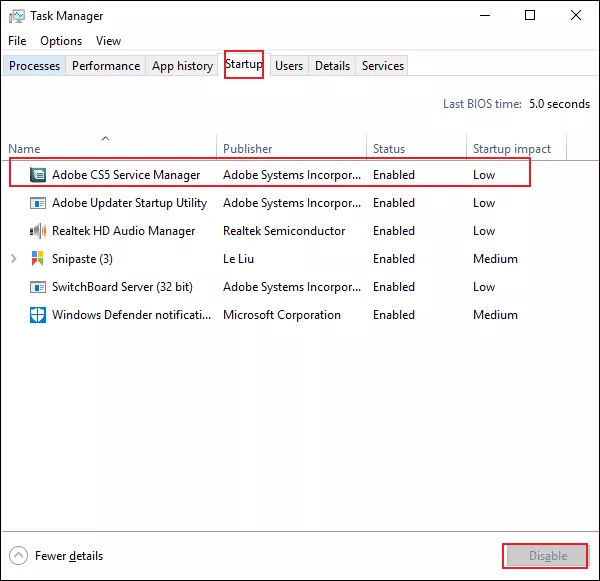Click the Disable button
Screen dimensions: 600x581
point(548,556)
